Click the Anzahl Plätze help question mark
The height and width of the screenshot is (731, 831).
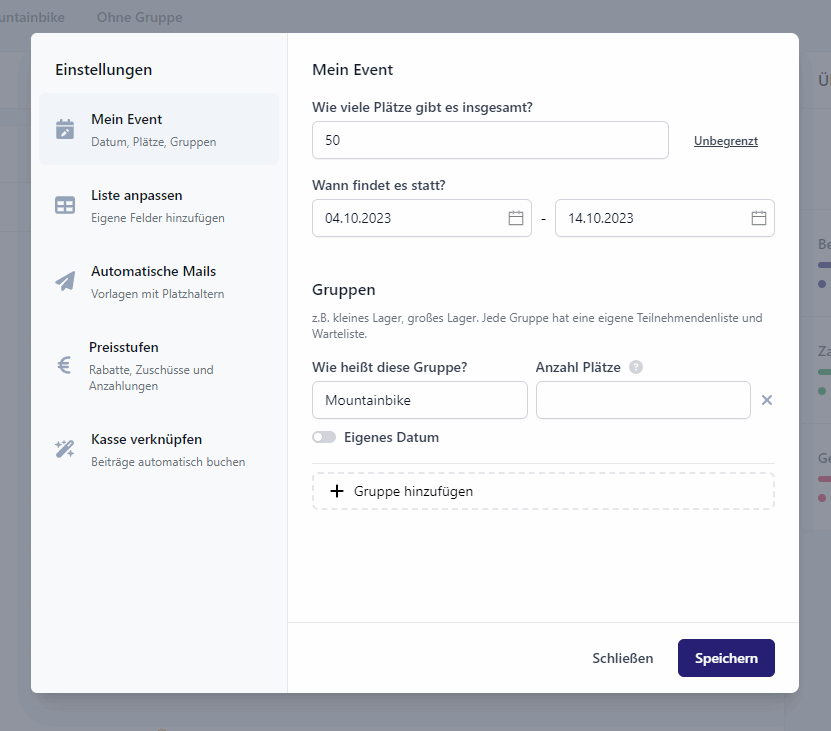tap(636, 367)
